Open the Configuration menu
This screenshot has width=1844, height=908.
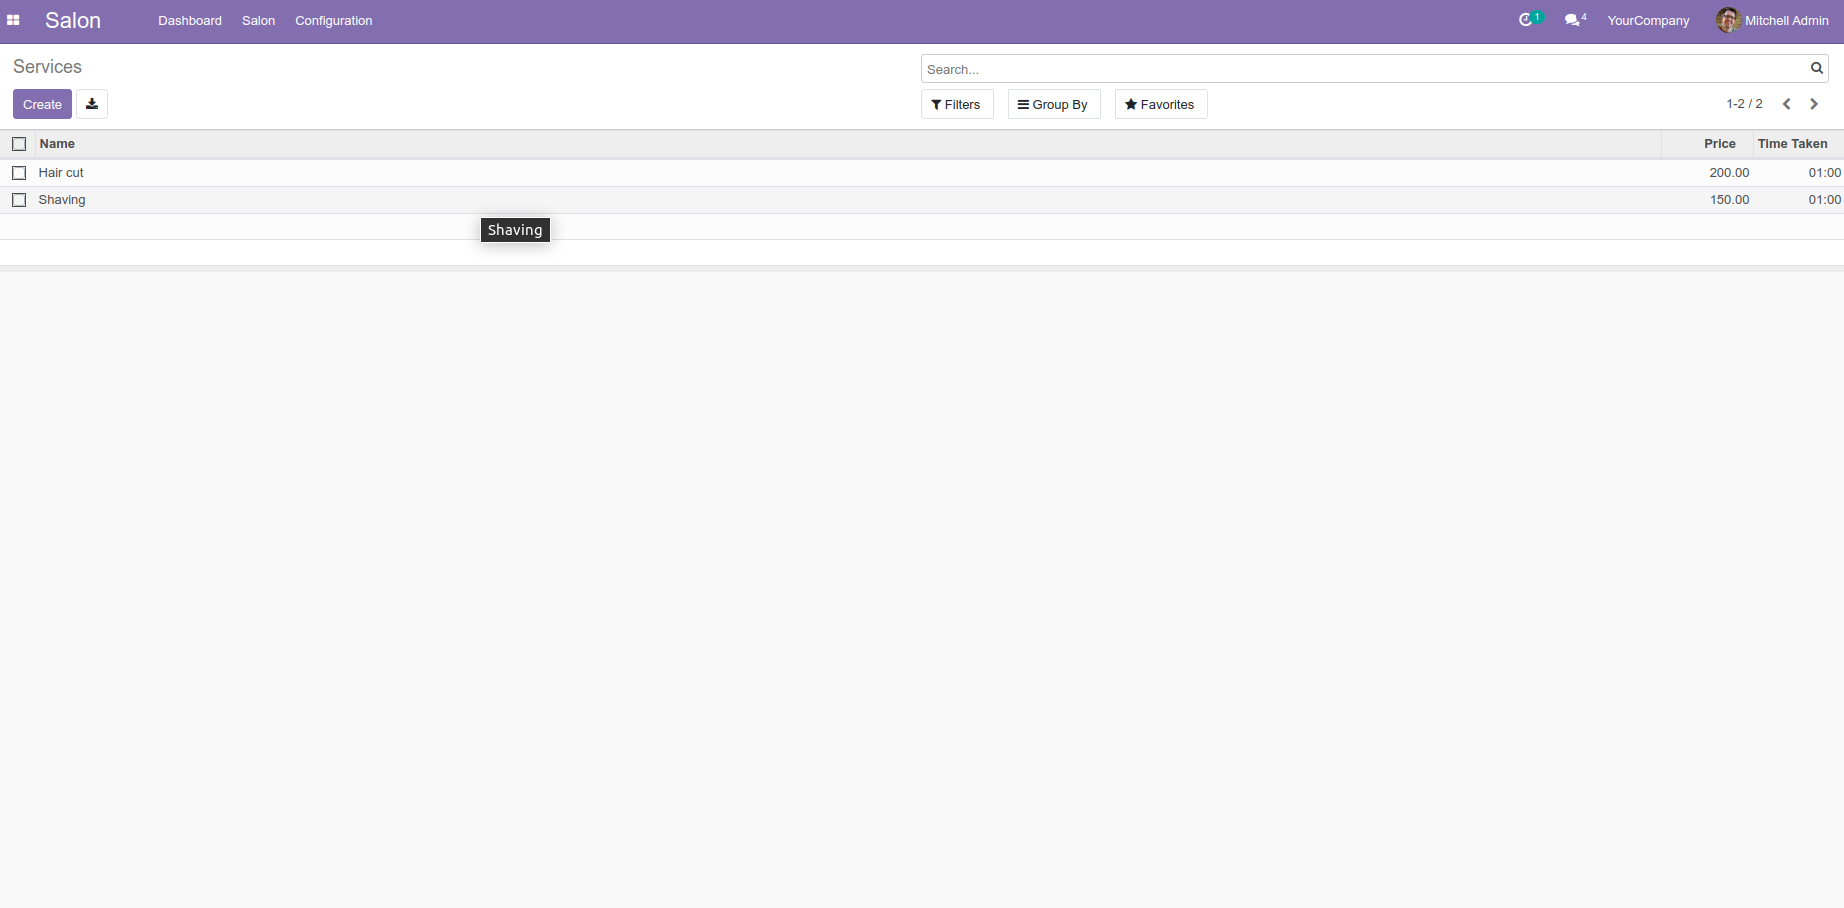pos(333,20)
